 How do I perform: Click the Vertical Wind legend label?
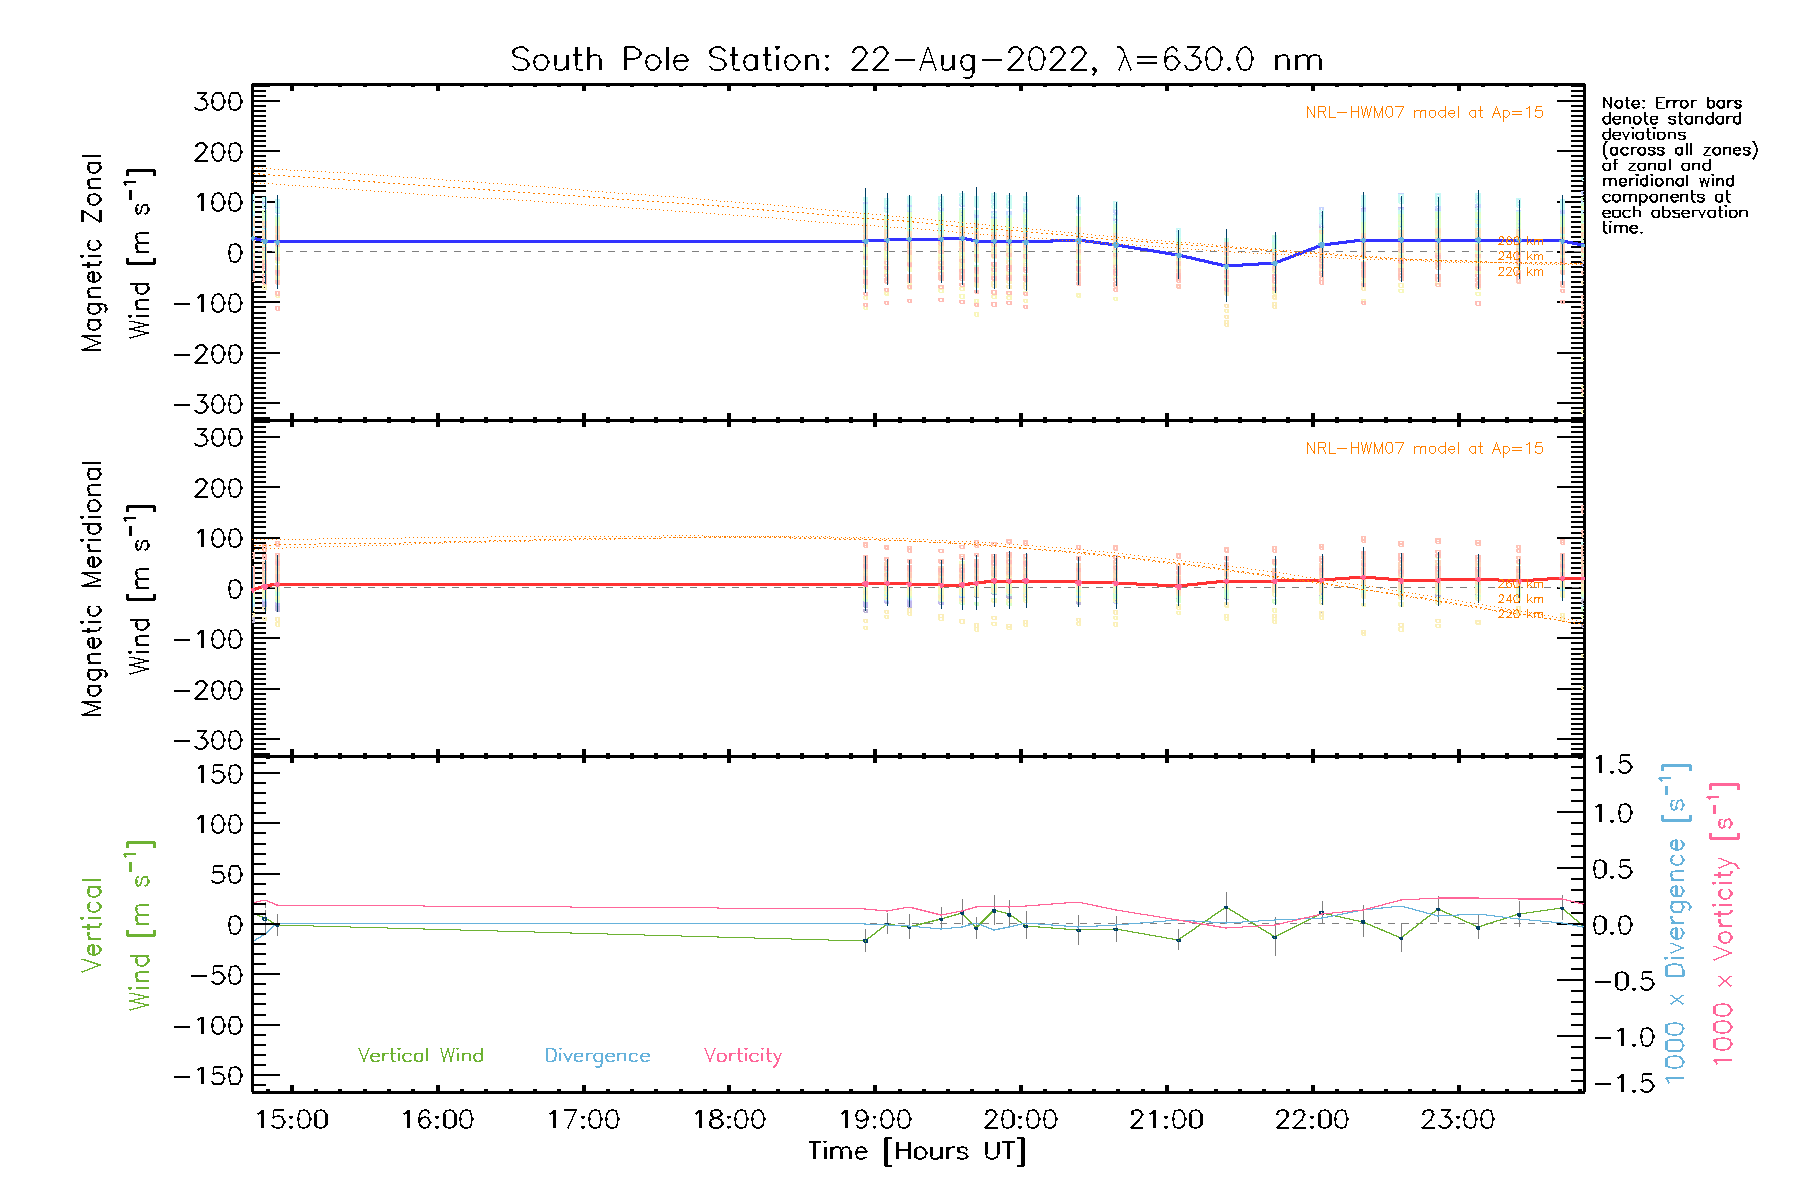pos(420,1055)
